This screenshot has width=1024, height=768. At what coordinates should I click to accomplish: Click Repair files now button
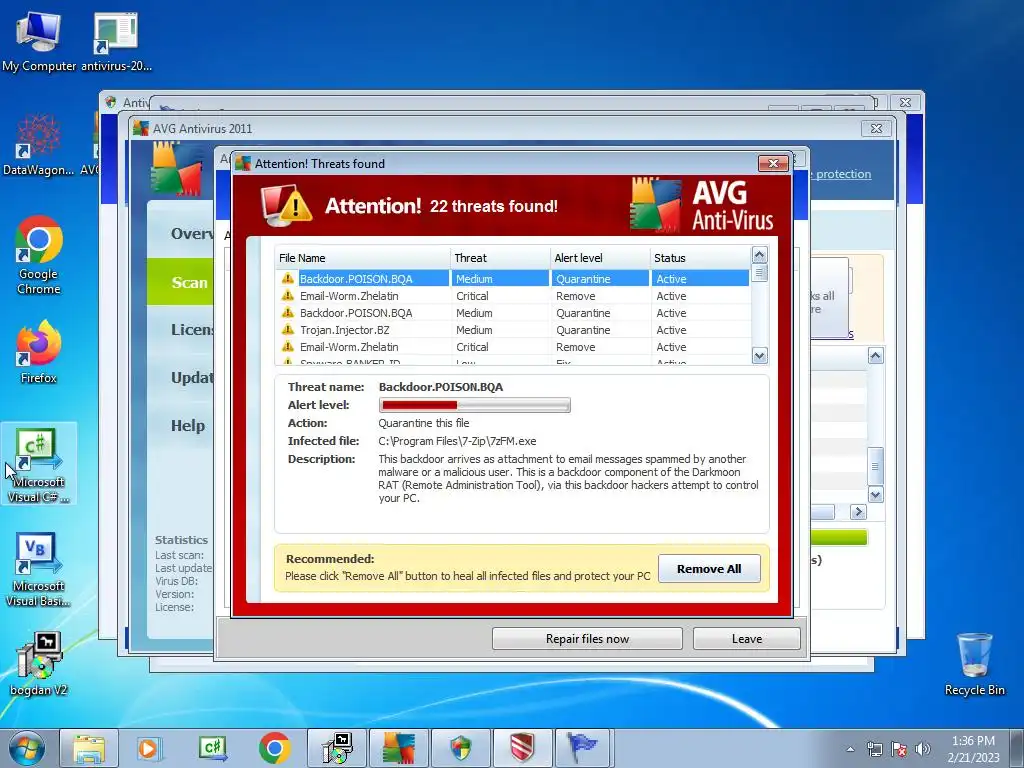click(x=587, y=639)
